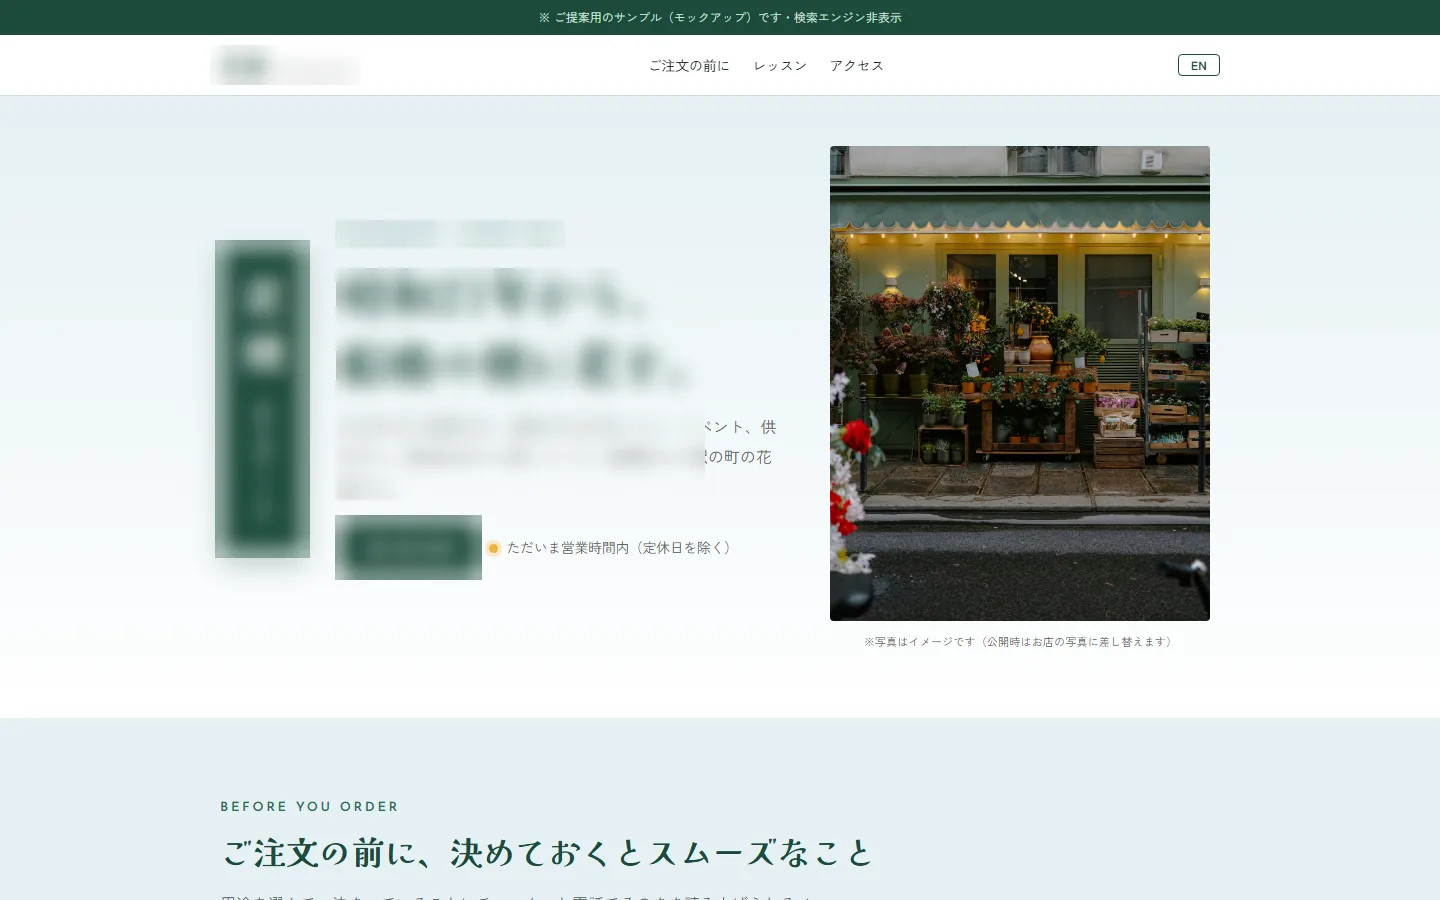Open the ご注文の前に navigation link
The height and width of the screenshot is (900, 1440).
689,66
